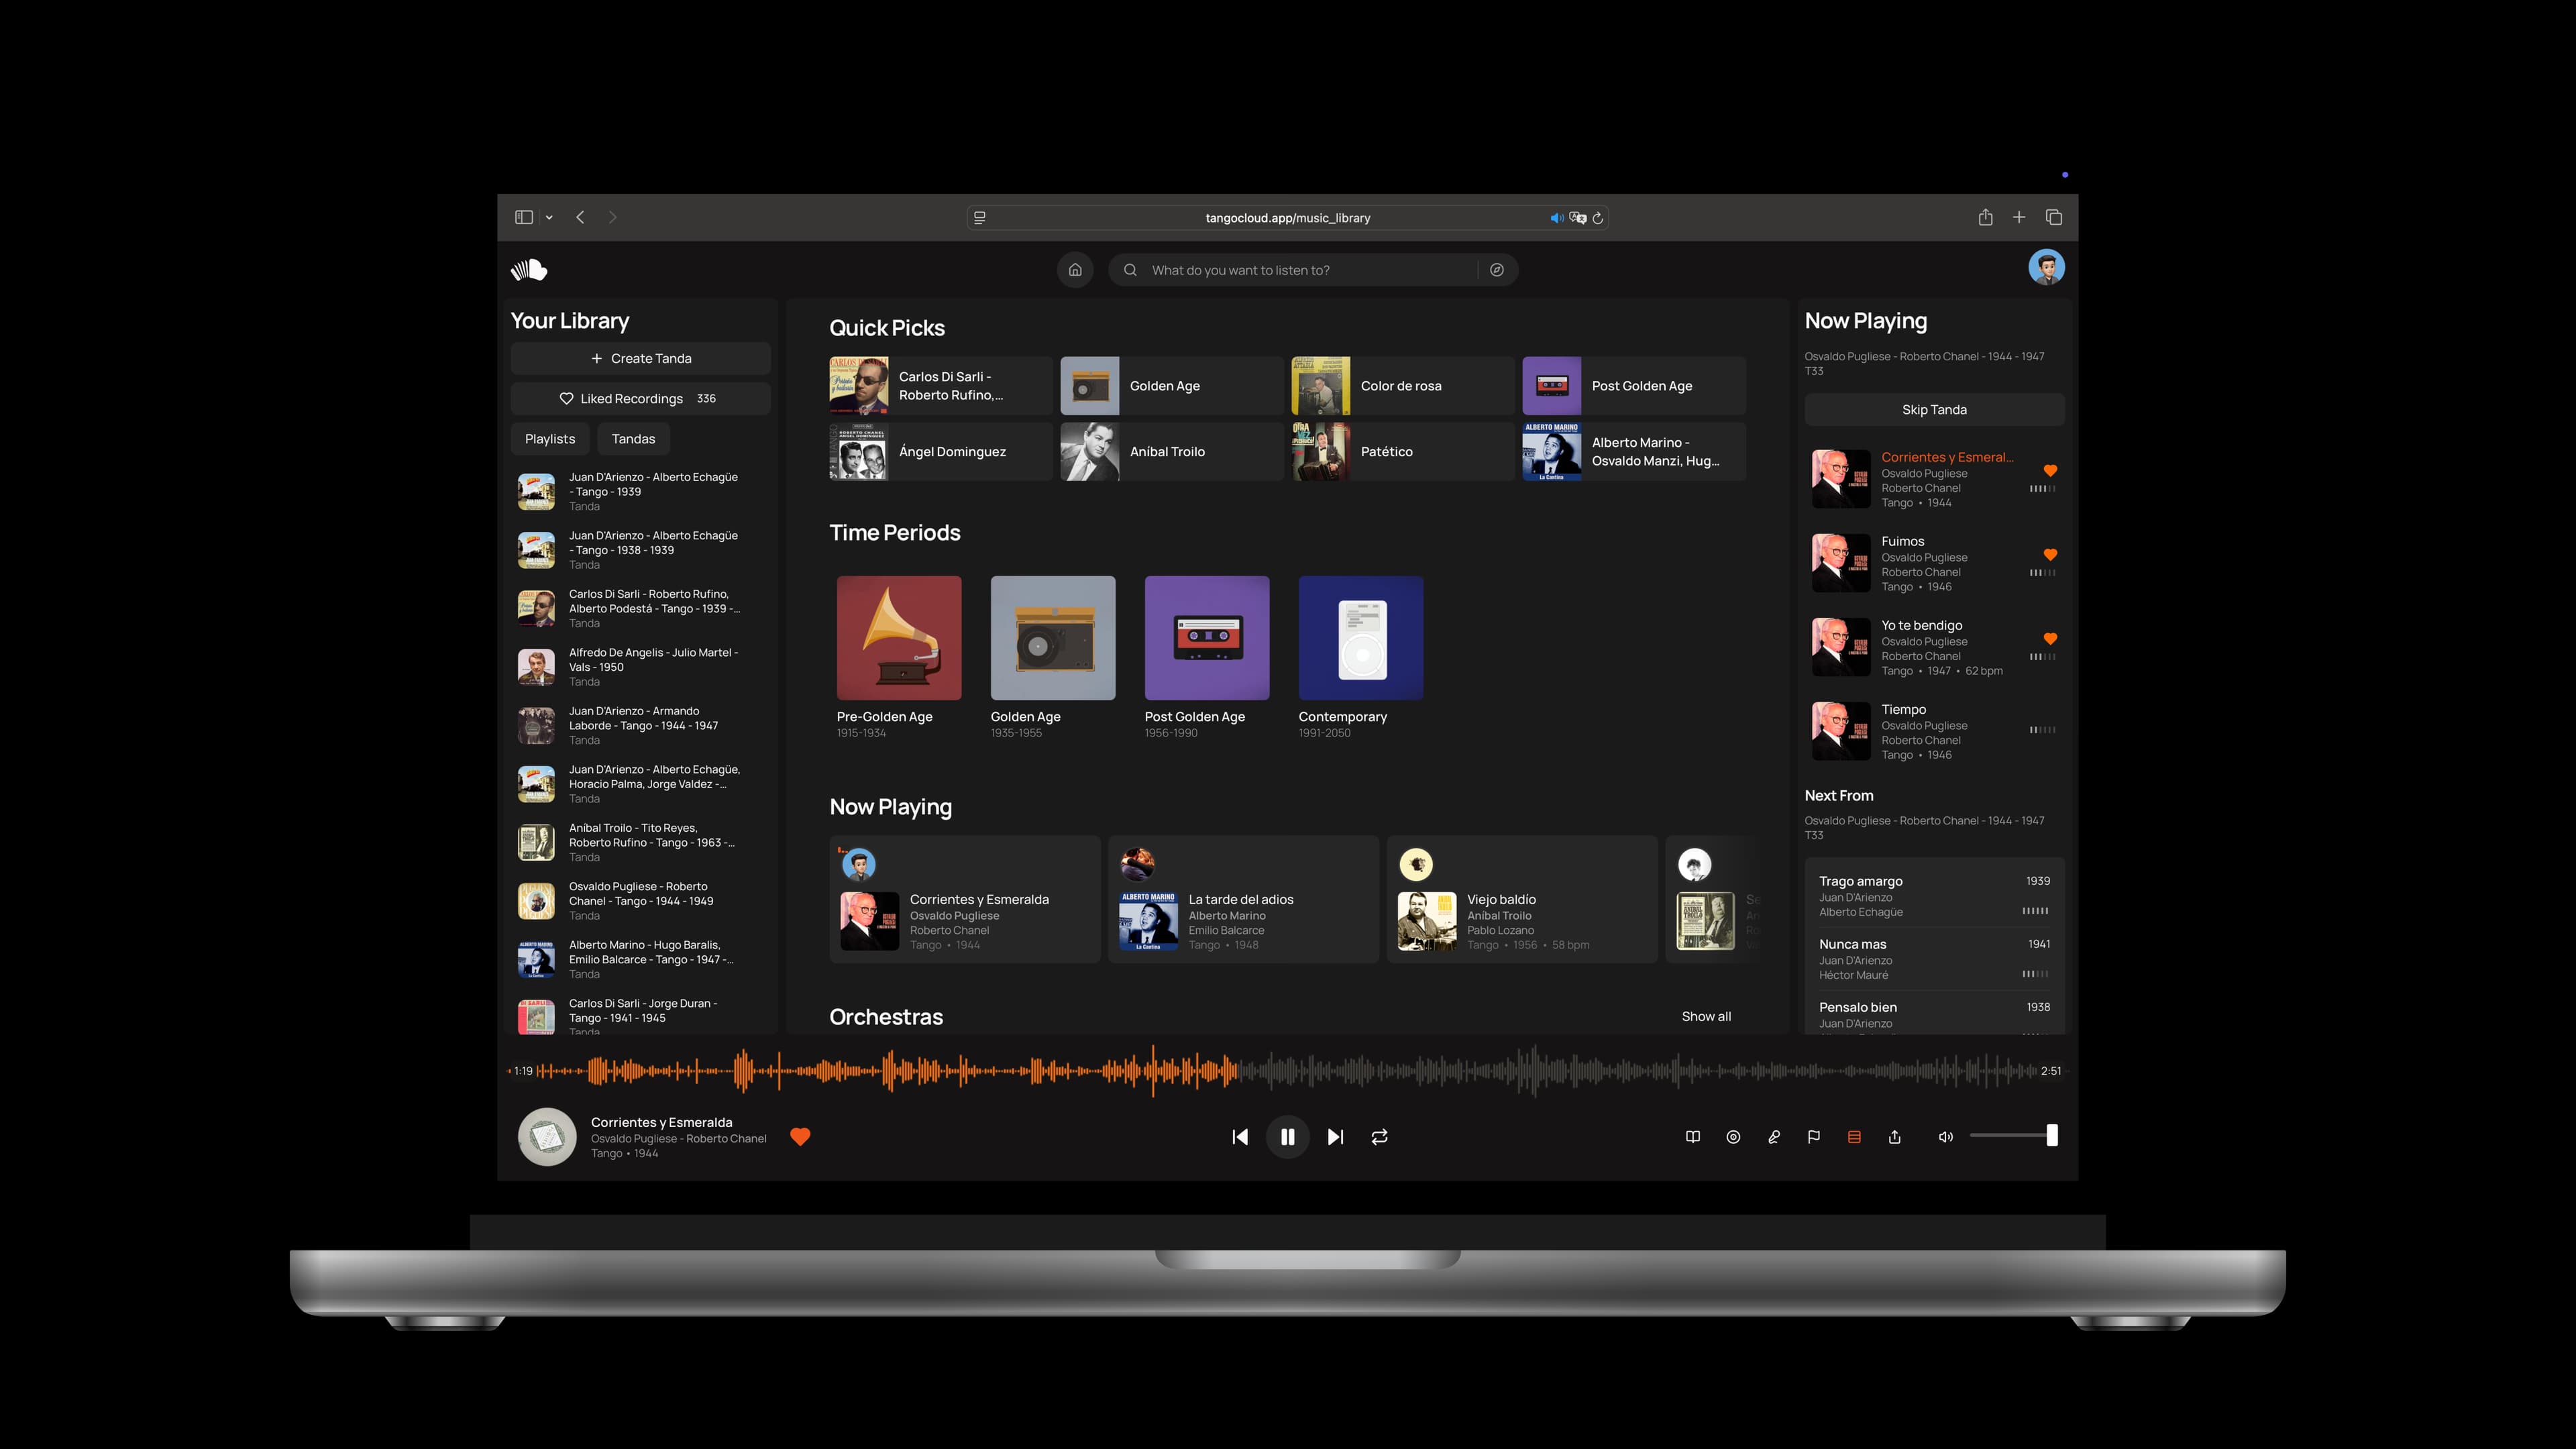Go to home via house icon
Viewport: 2576px width, 1449px height.
[x=1075, y=270]
